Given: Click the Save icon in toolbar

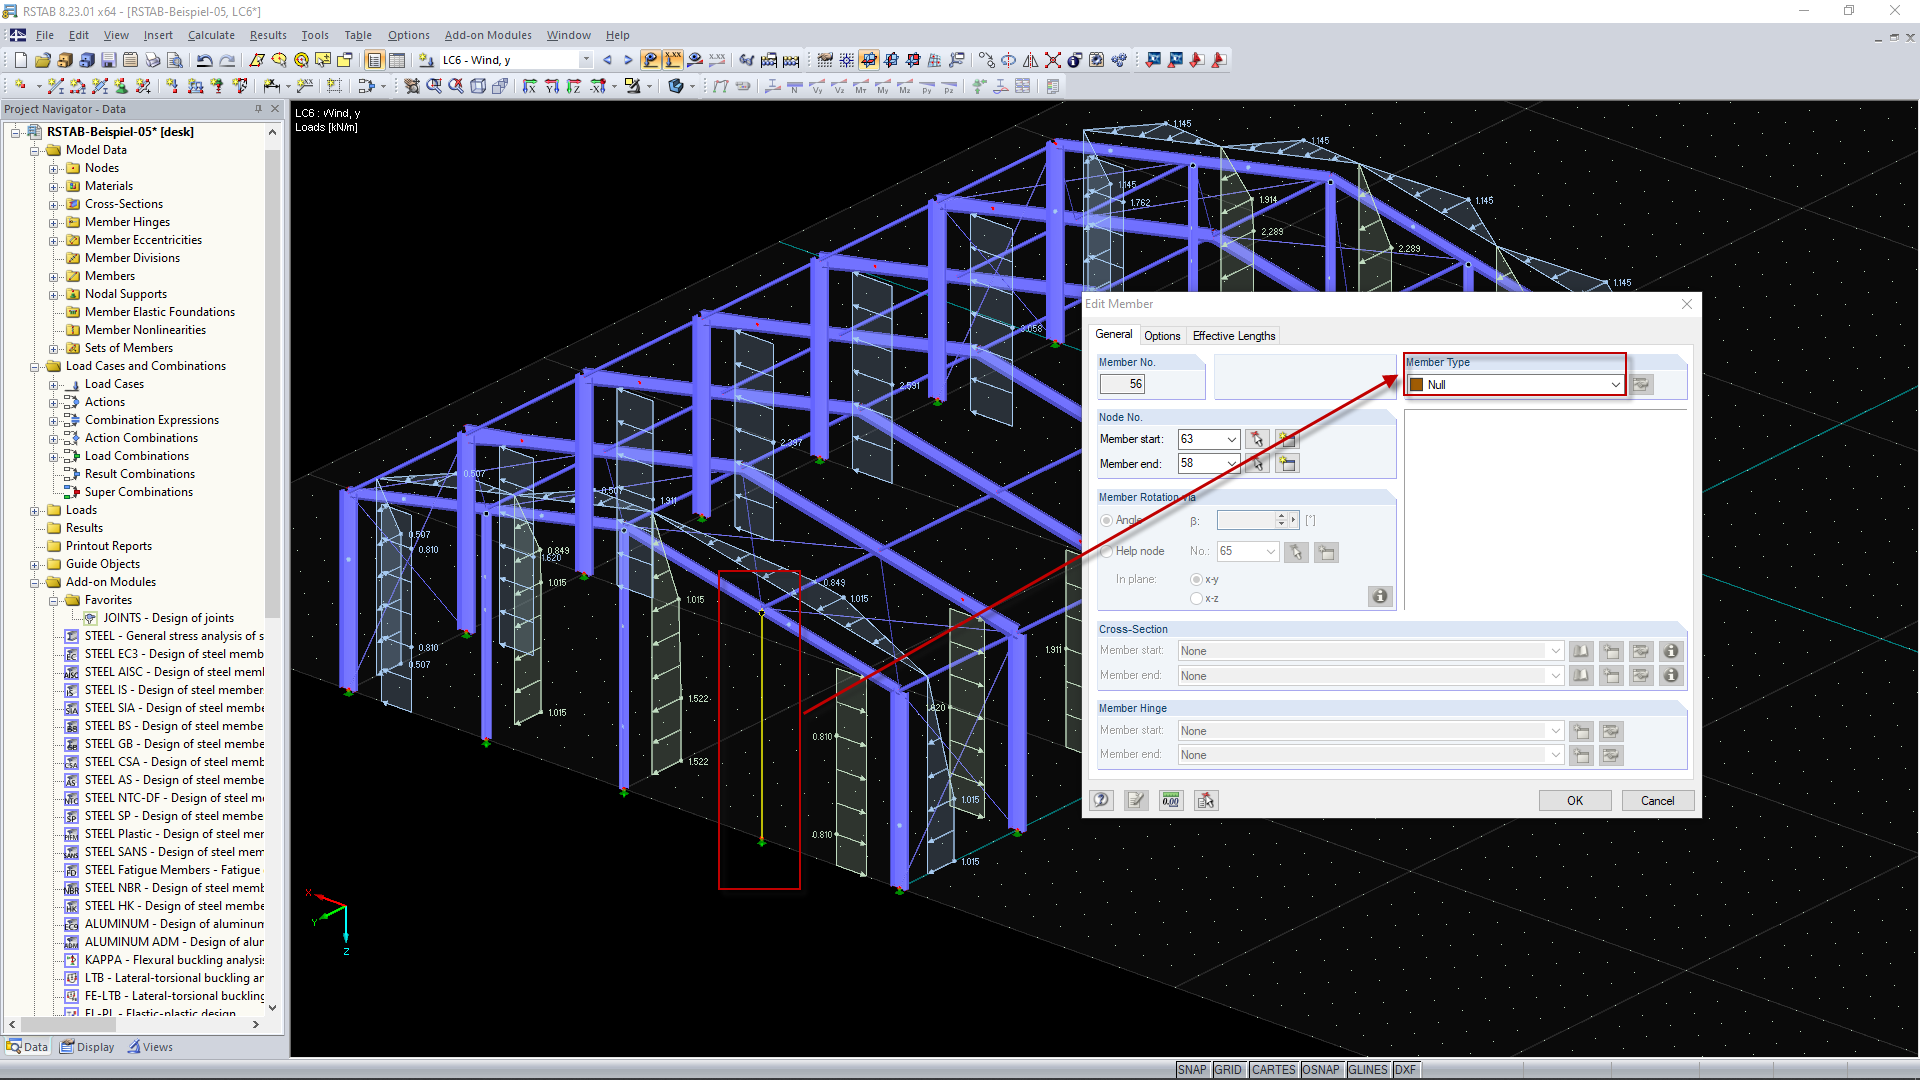Looking at the screenshot, I should (108, 60).
